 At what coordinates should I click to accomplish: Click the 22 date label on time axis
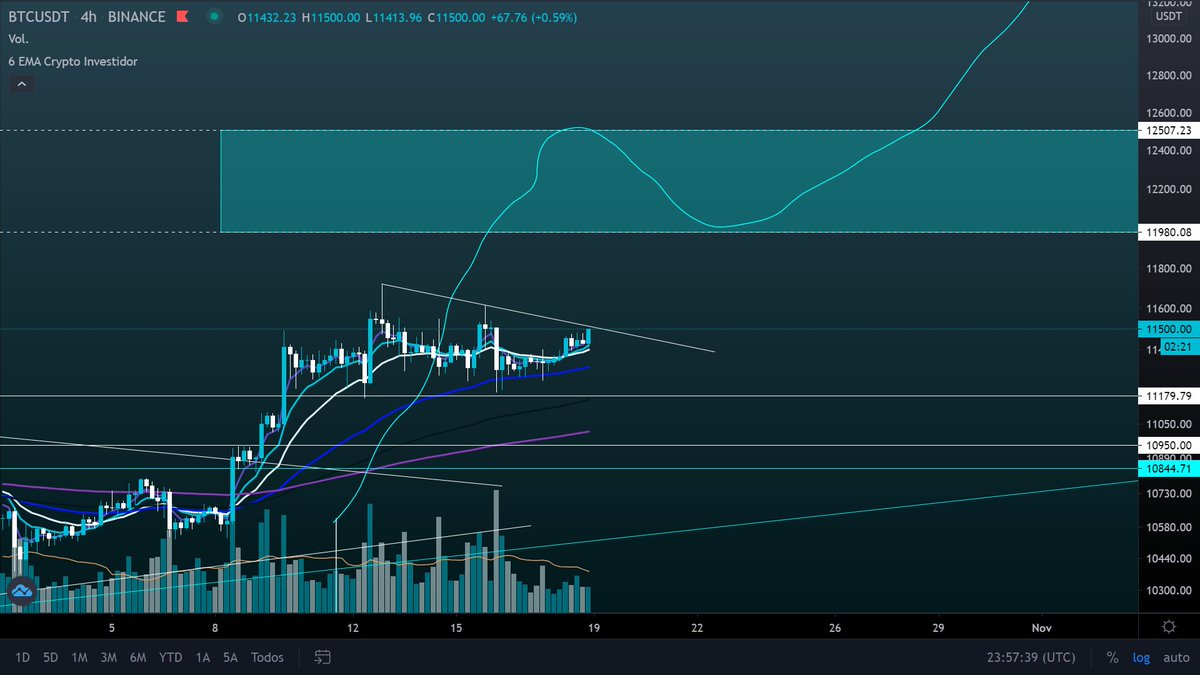coord(697,627)
